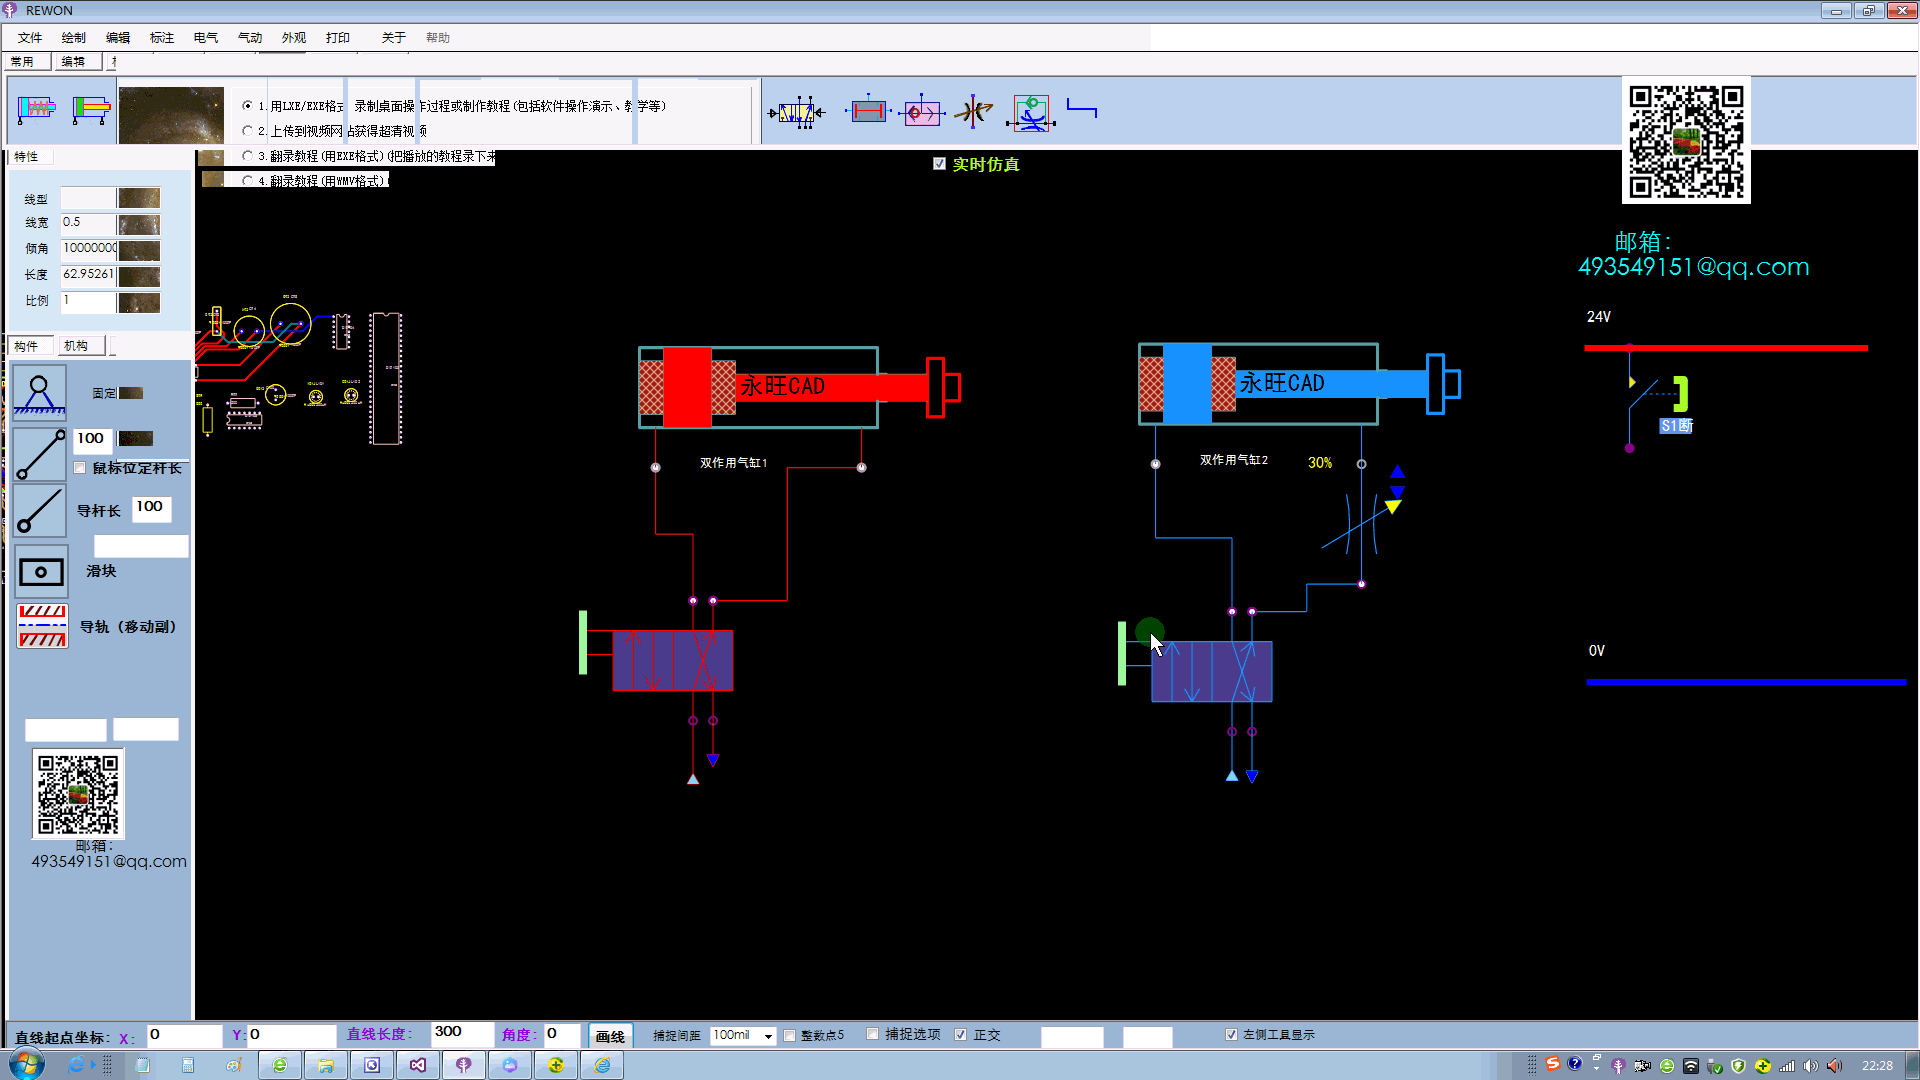Choose the slider block icon
1920x1080 pixels.
point(41,572)
